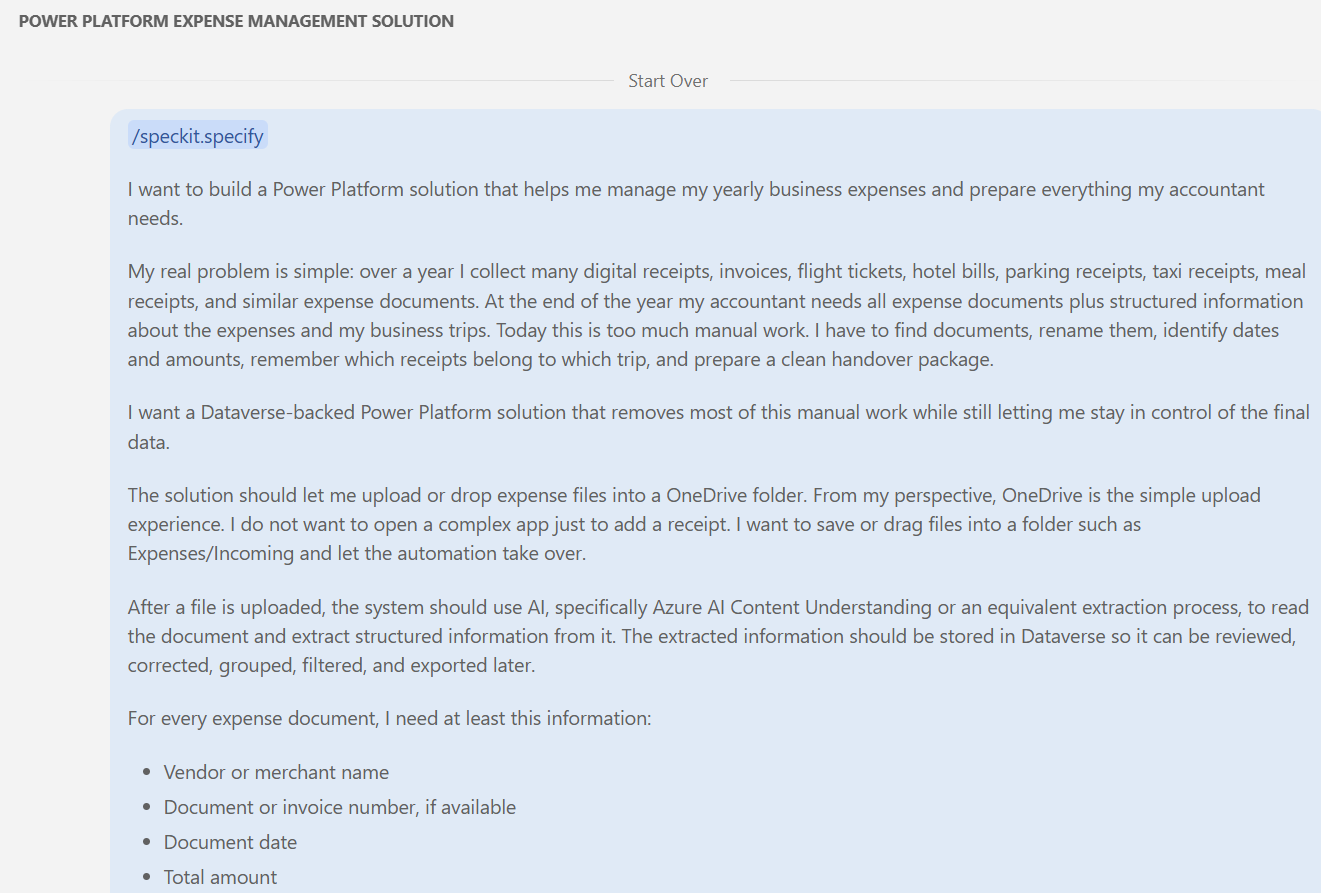Select the /speckit.specify command chip

pyautogui.click(x=198, y=136)
